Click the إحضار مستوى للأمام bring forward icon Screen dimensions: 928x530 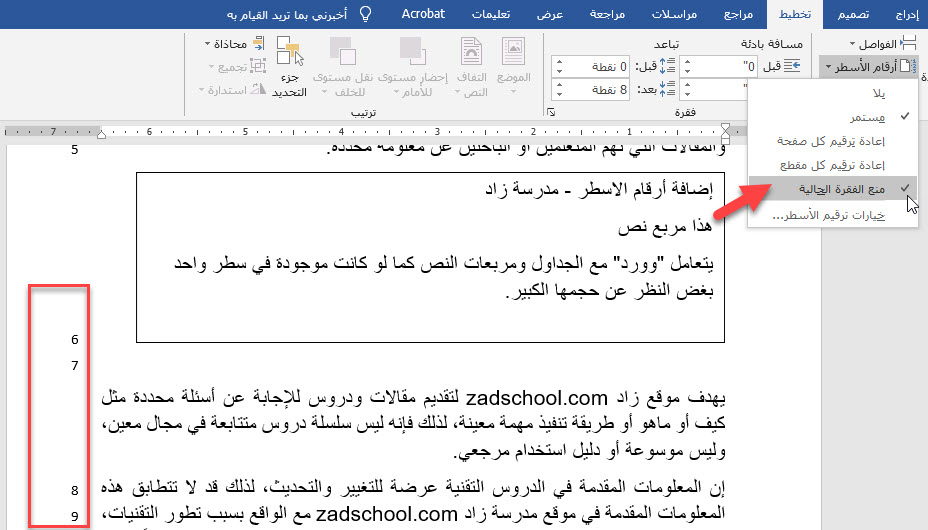(x=413, y=51)
